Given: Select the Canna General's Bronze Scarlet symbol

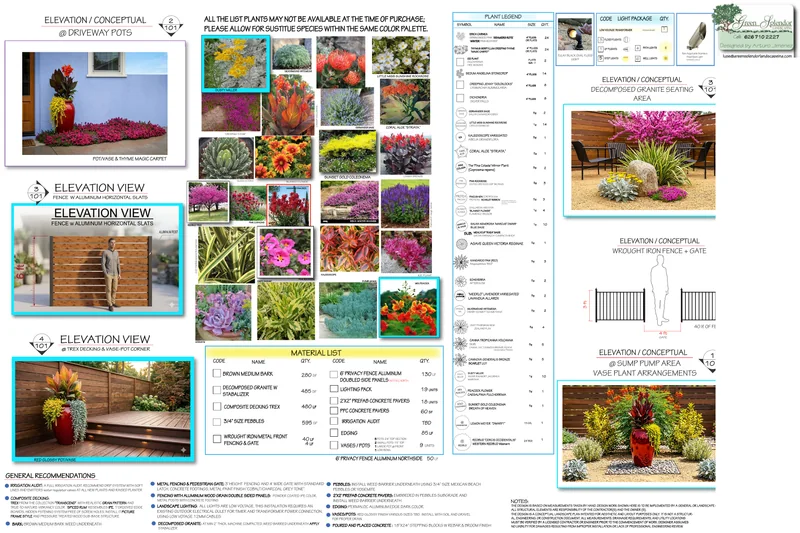Looking at the screenshot, I should click(x=461, y=360).
